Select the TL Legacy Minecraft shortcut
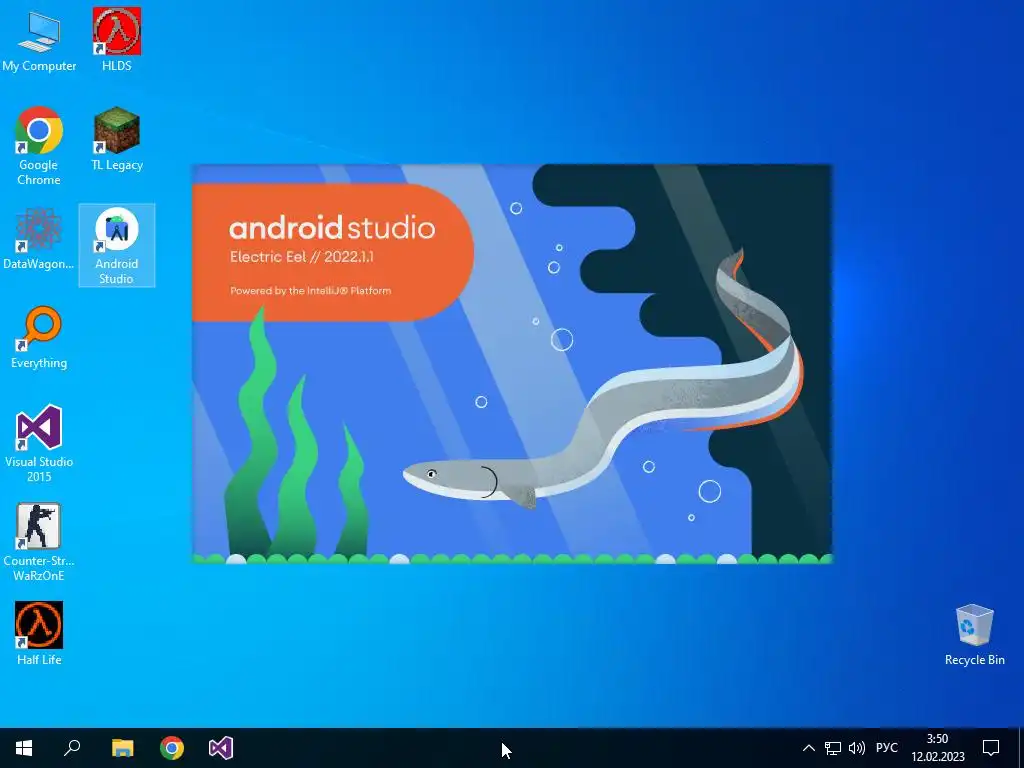 (116, 139)
